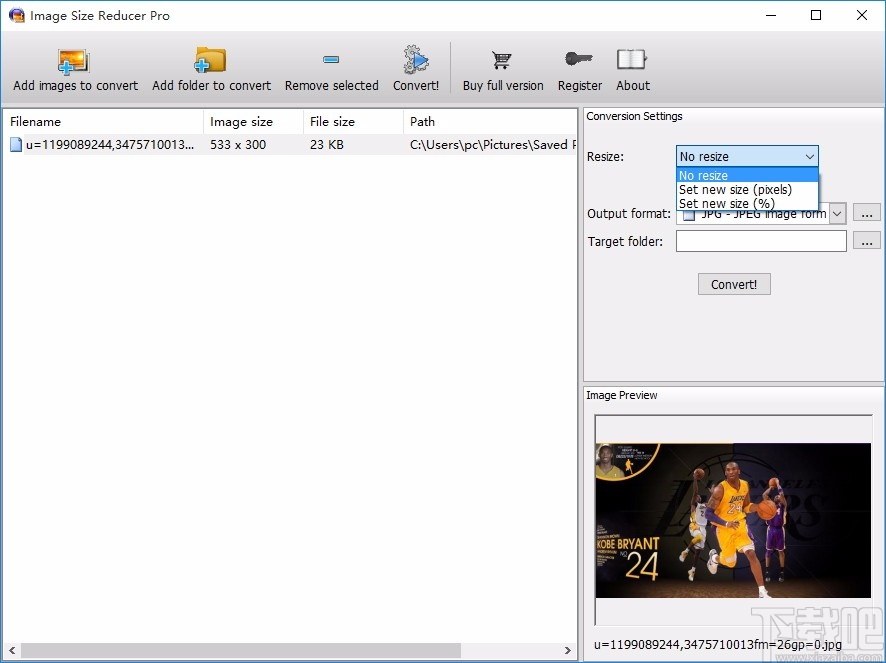Click the app logo in the title bar
This screenshot has height=663, width=886.
16,15
